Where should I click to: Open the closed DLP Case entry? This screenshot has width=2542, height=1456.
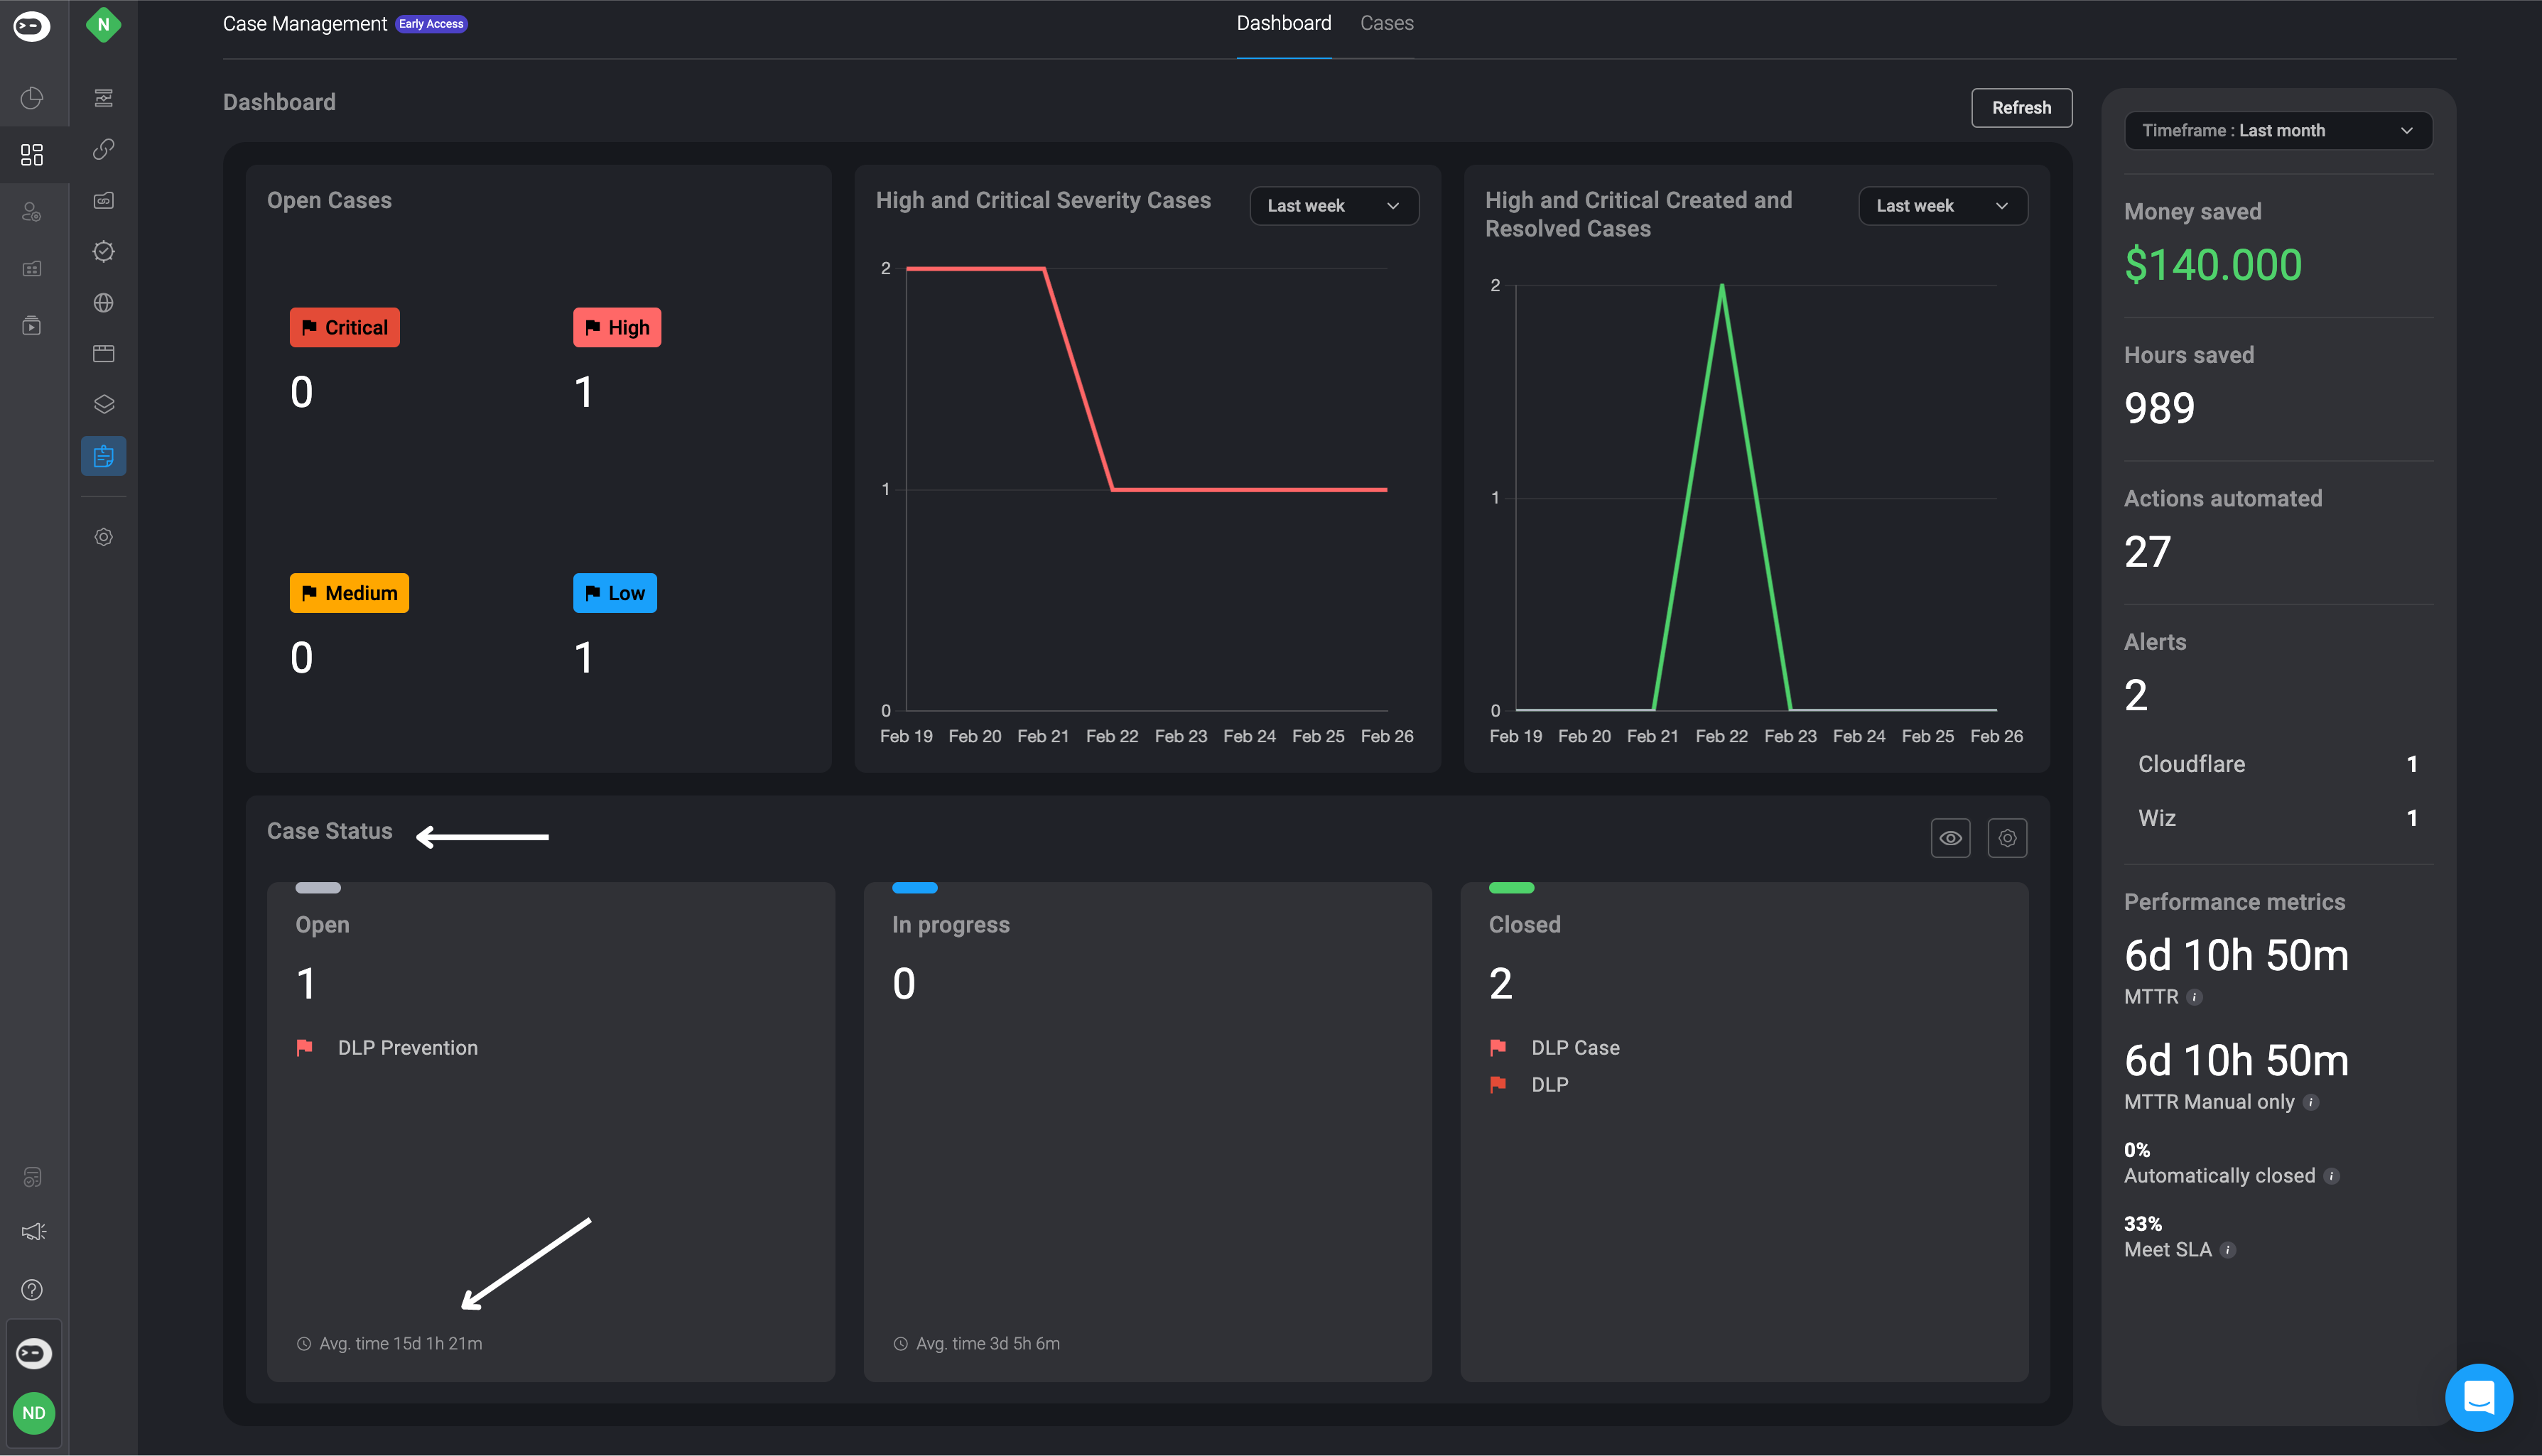pos(1575,1048)
